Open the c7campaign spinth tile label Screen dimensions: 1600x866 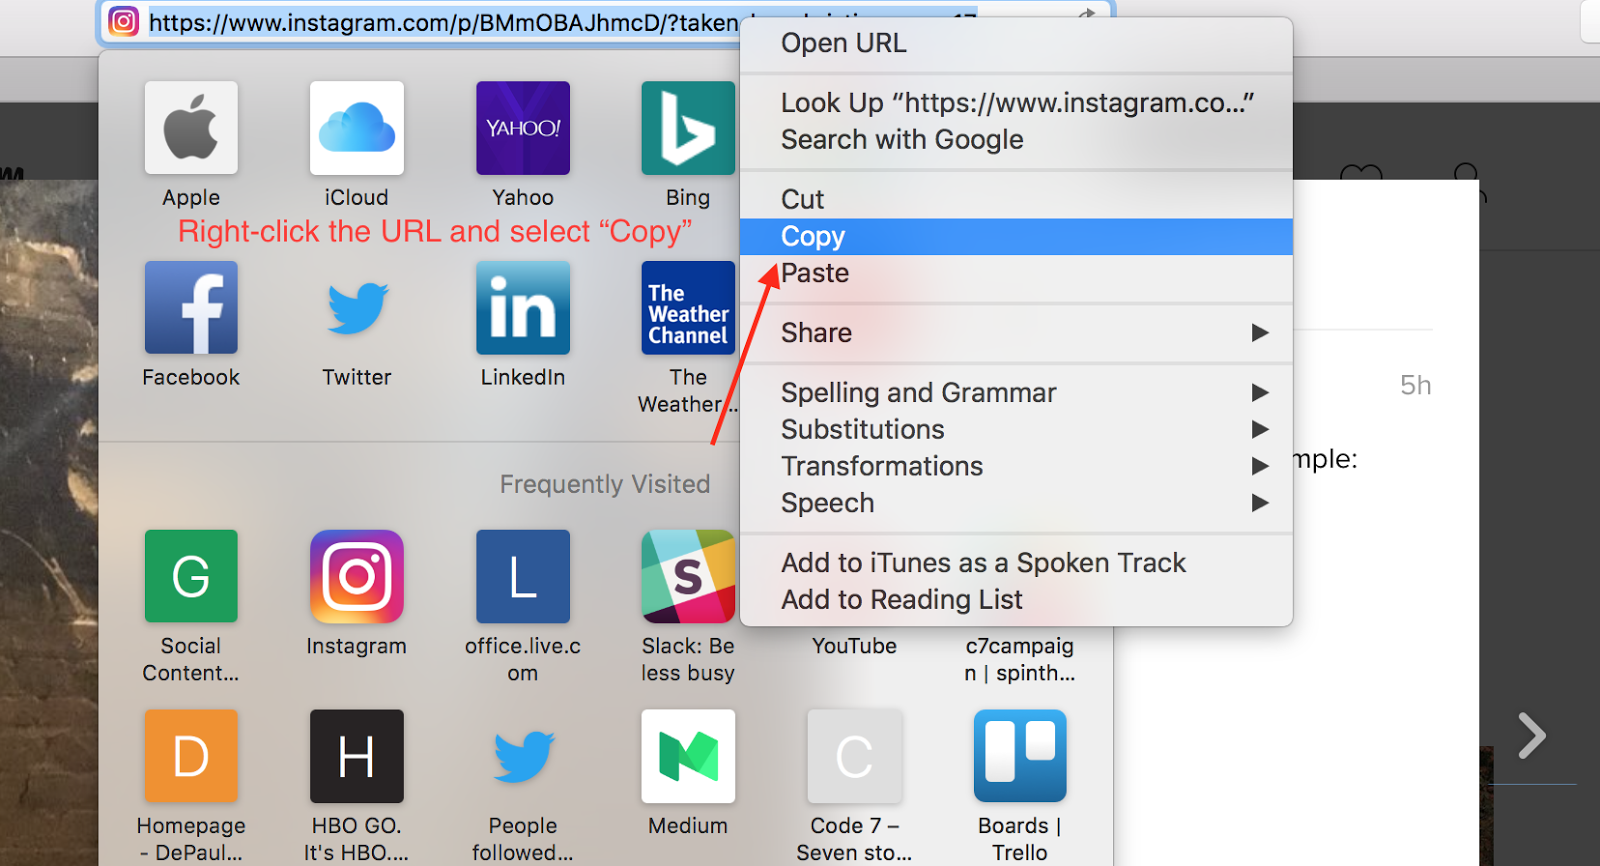[x=1020, y=660]
